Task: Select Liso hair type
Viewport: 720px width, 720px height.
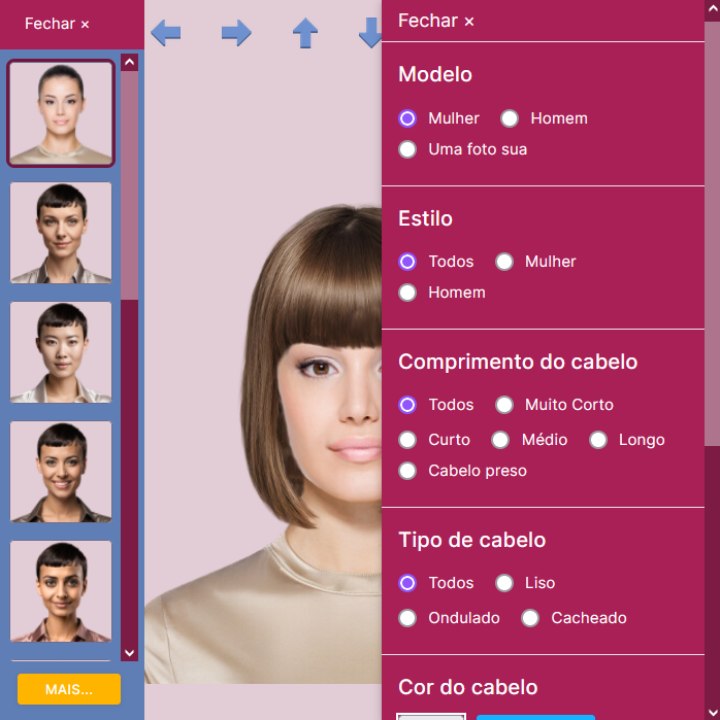Action: coord(505,583)
